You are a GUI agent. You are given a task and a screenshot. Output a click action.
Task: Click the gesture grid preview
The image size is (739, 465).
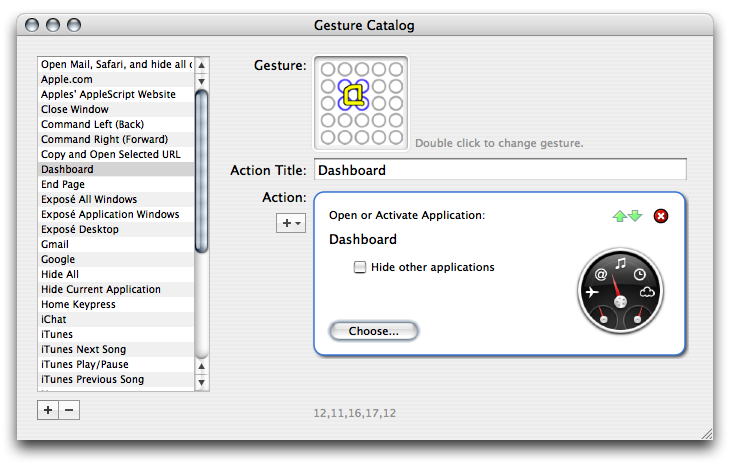point(361,103)
